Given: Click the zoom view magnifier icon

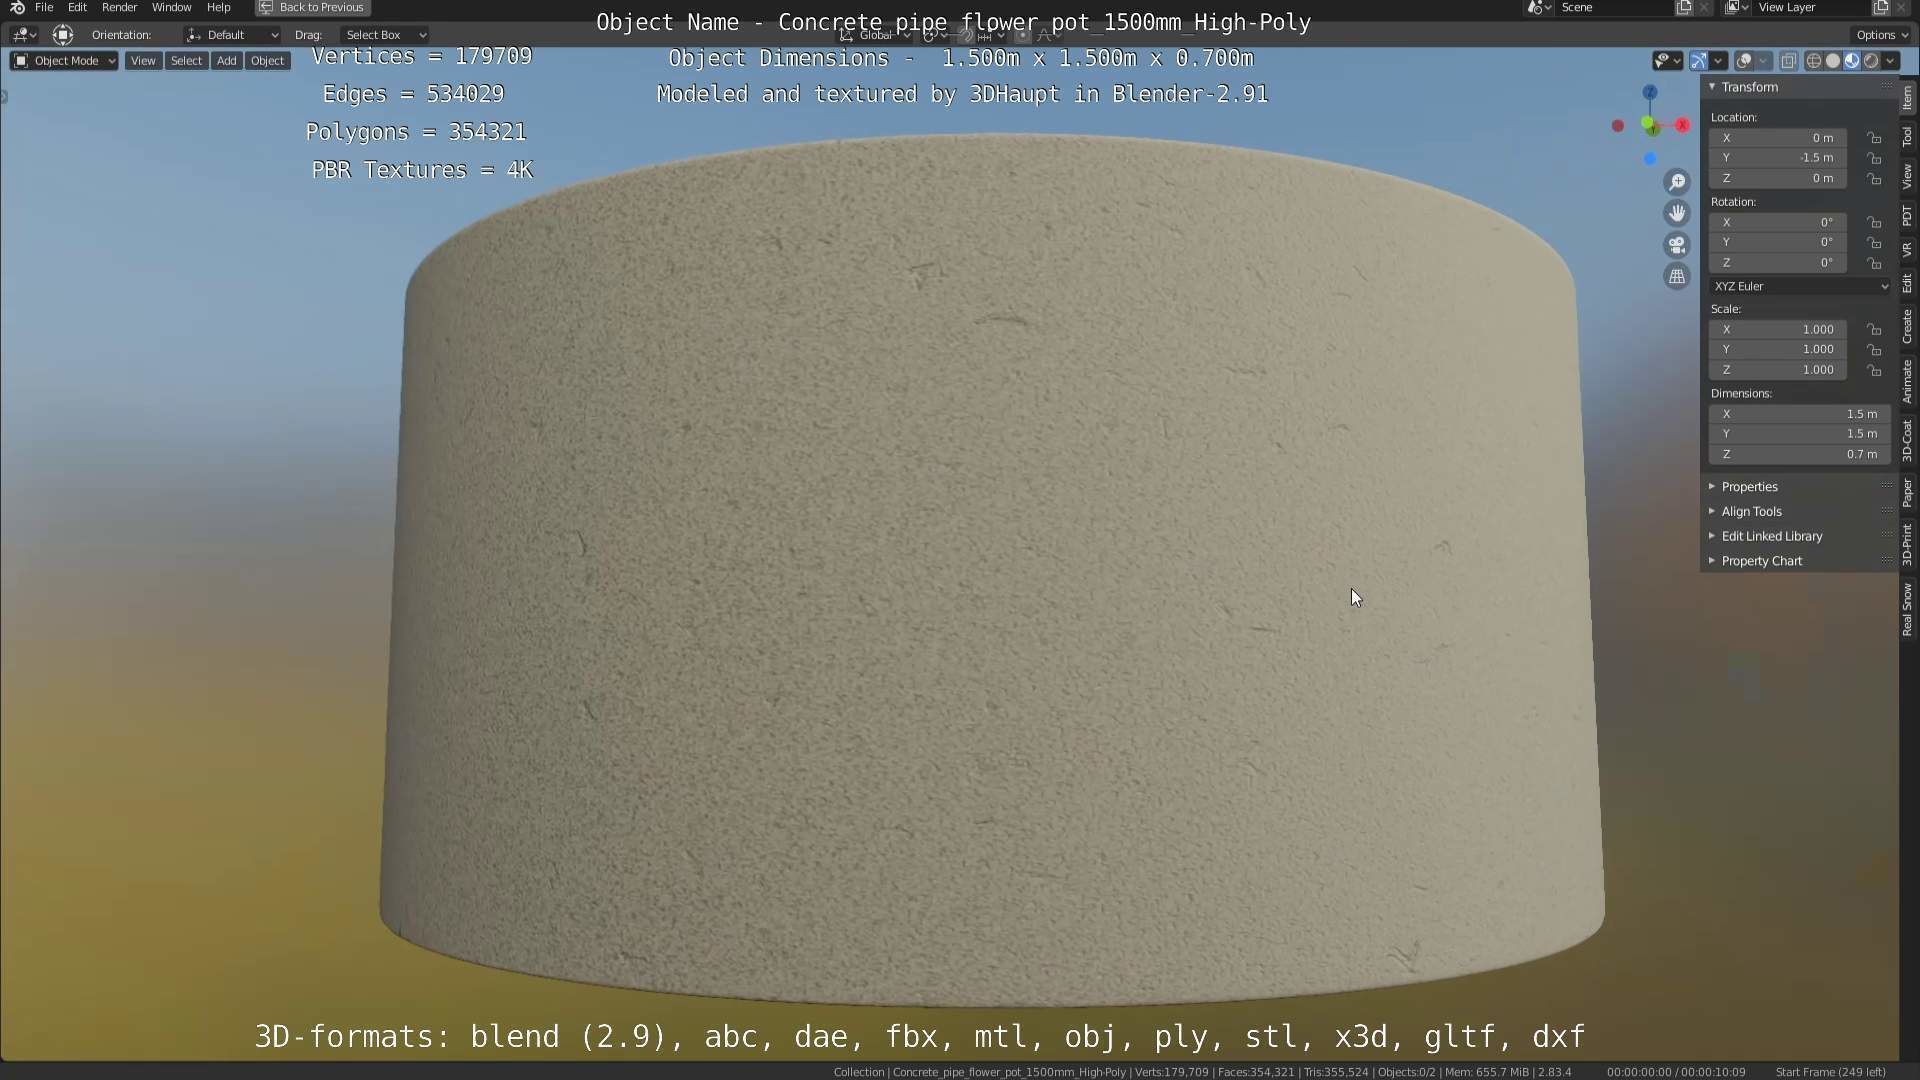Looking at the screenshot, I should click(1677, 182).
